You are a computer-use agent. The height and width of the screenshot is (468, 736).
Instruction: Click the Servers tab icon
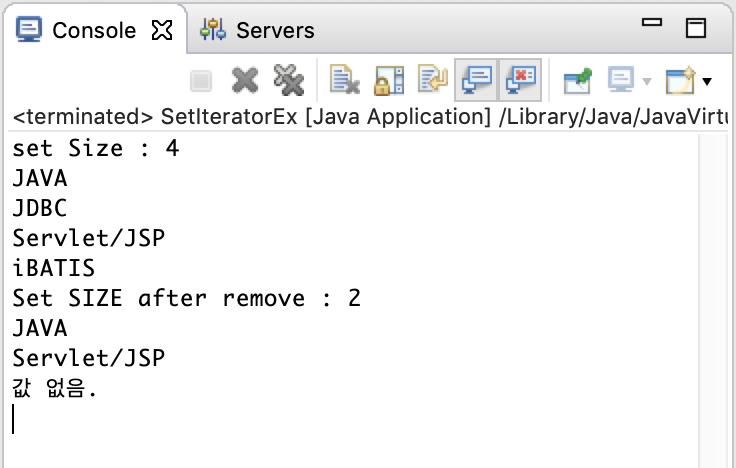click(x=213, y=30)
